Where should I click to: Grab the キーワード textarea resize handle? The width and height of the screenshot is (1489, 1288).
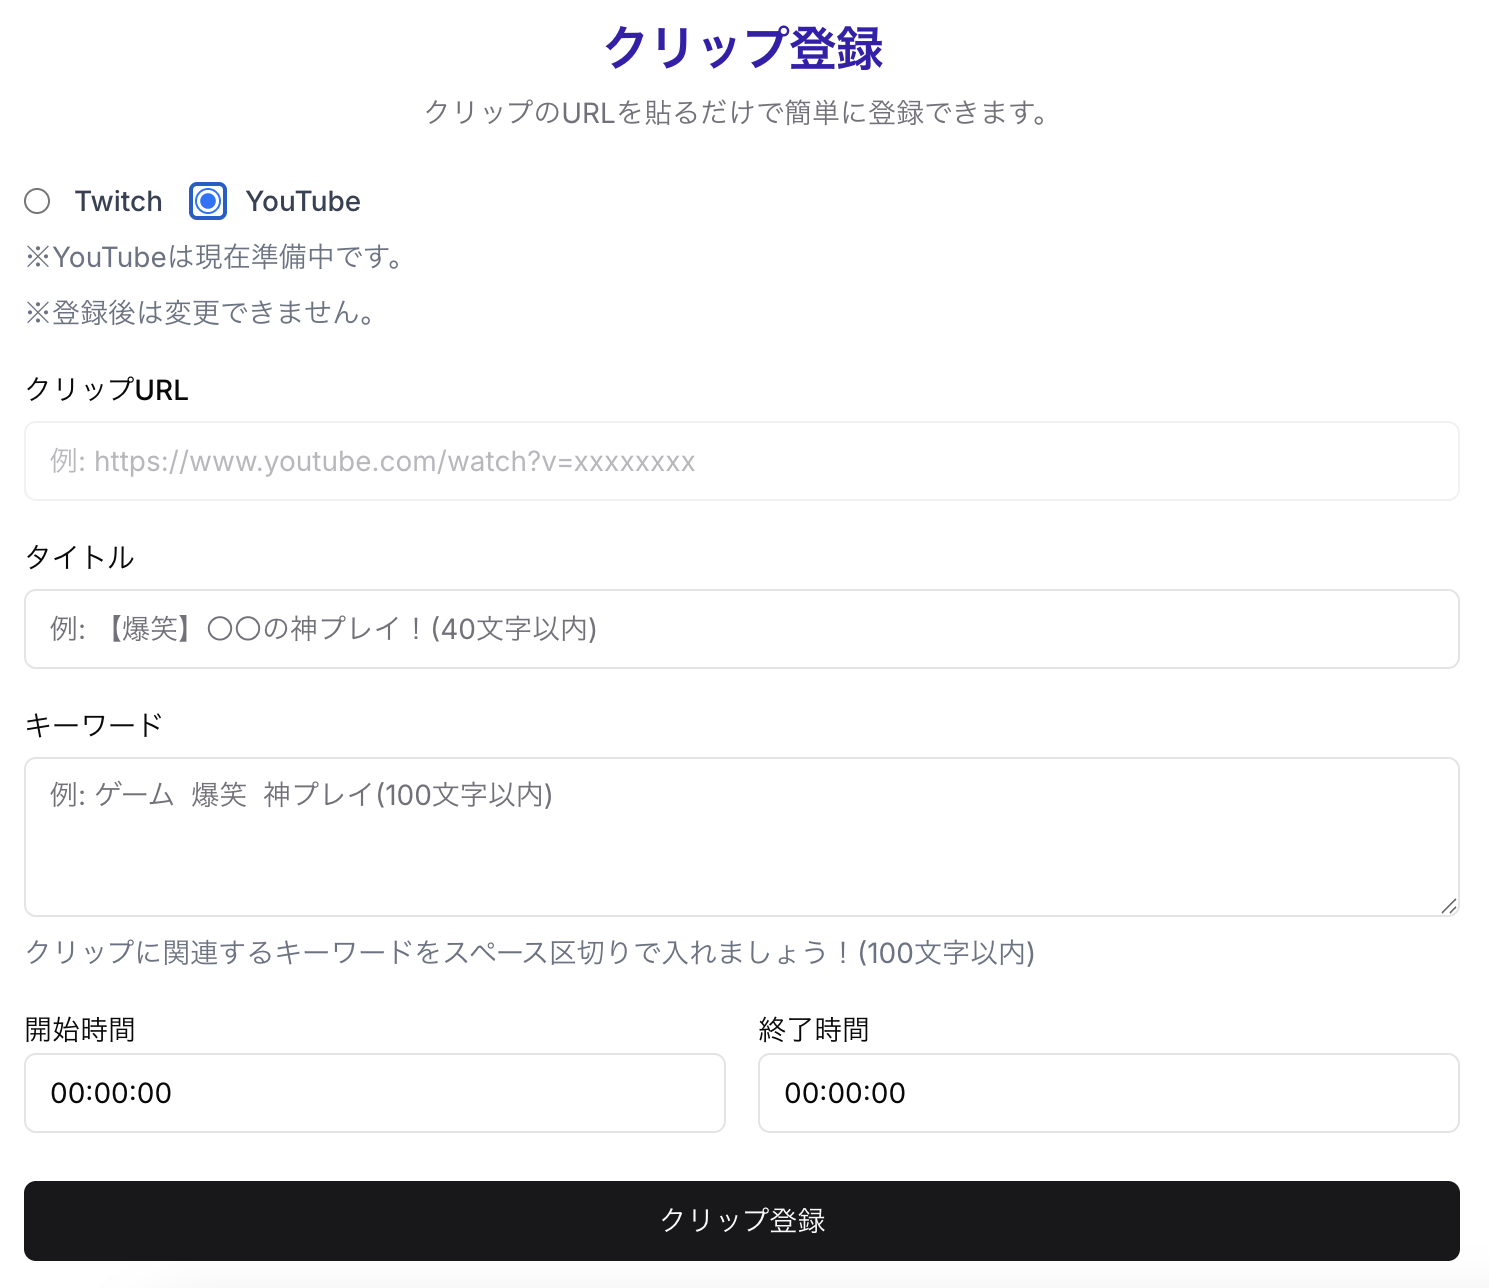[x=1449, y=906]
